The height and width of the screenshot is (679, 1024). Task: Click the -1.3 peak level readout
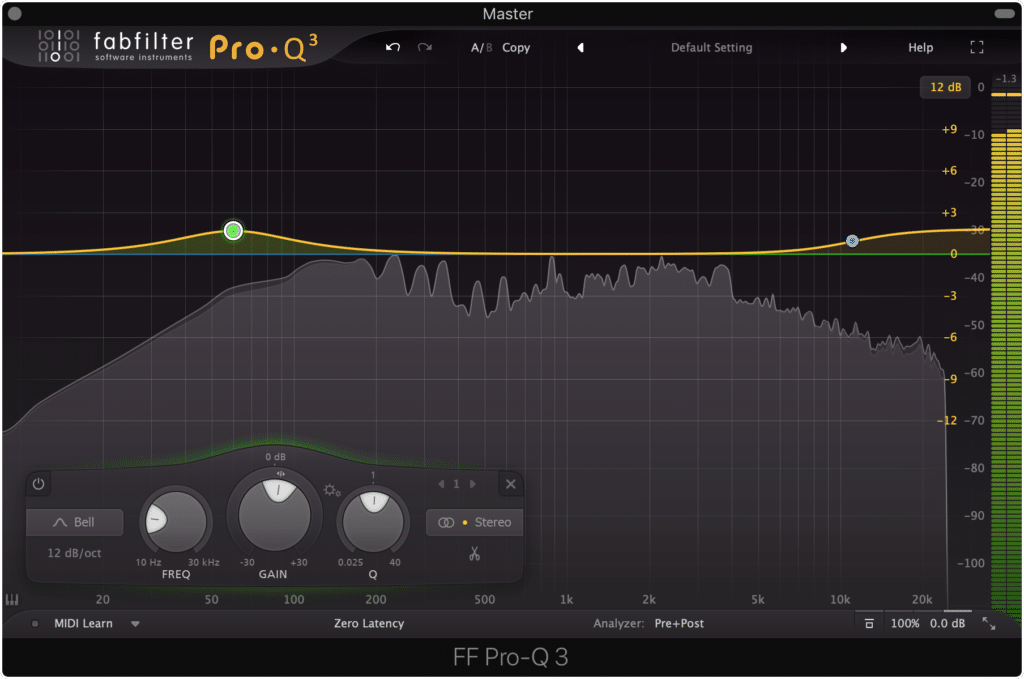[1006, 79]
